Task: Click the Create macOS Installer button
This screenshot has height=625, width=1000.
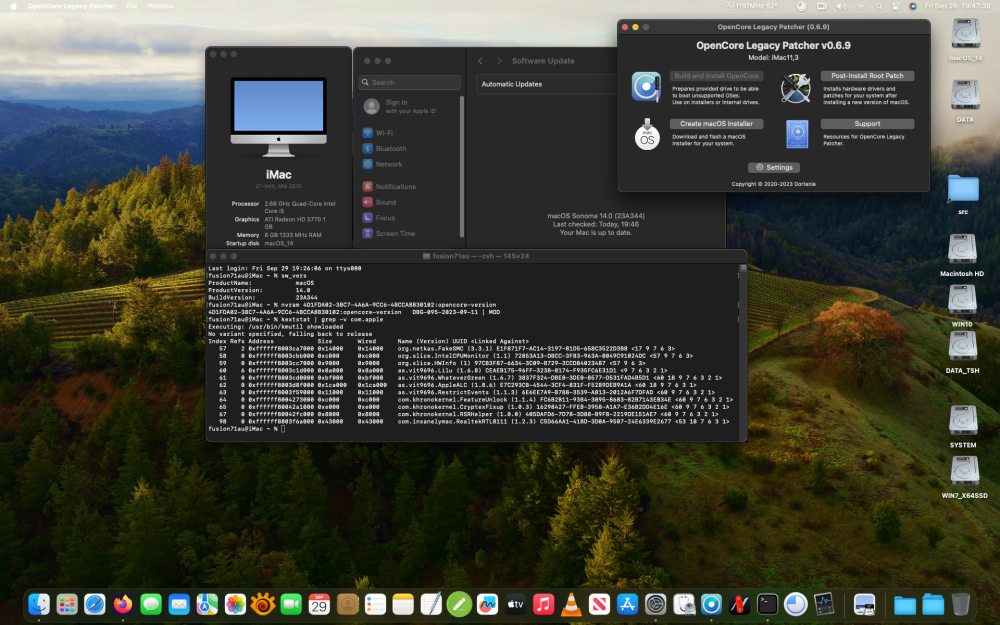Action: pos(716,124)
